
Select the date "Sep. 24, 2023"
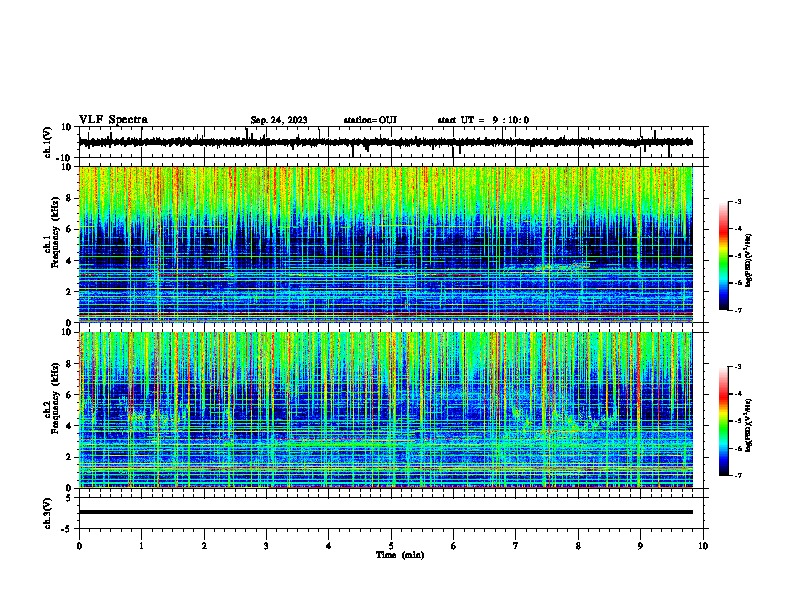pos(279,120)
